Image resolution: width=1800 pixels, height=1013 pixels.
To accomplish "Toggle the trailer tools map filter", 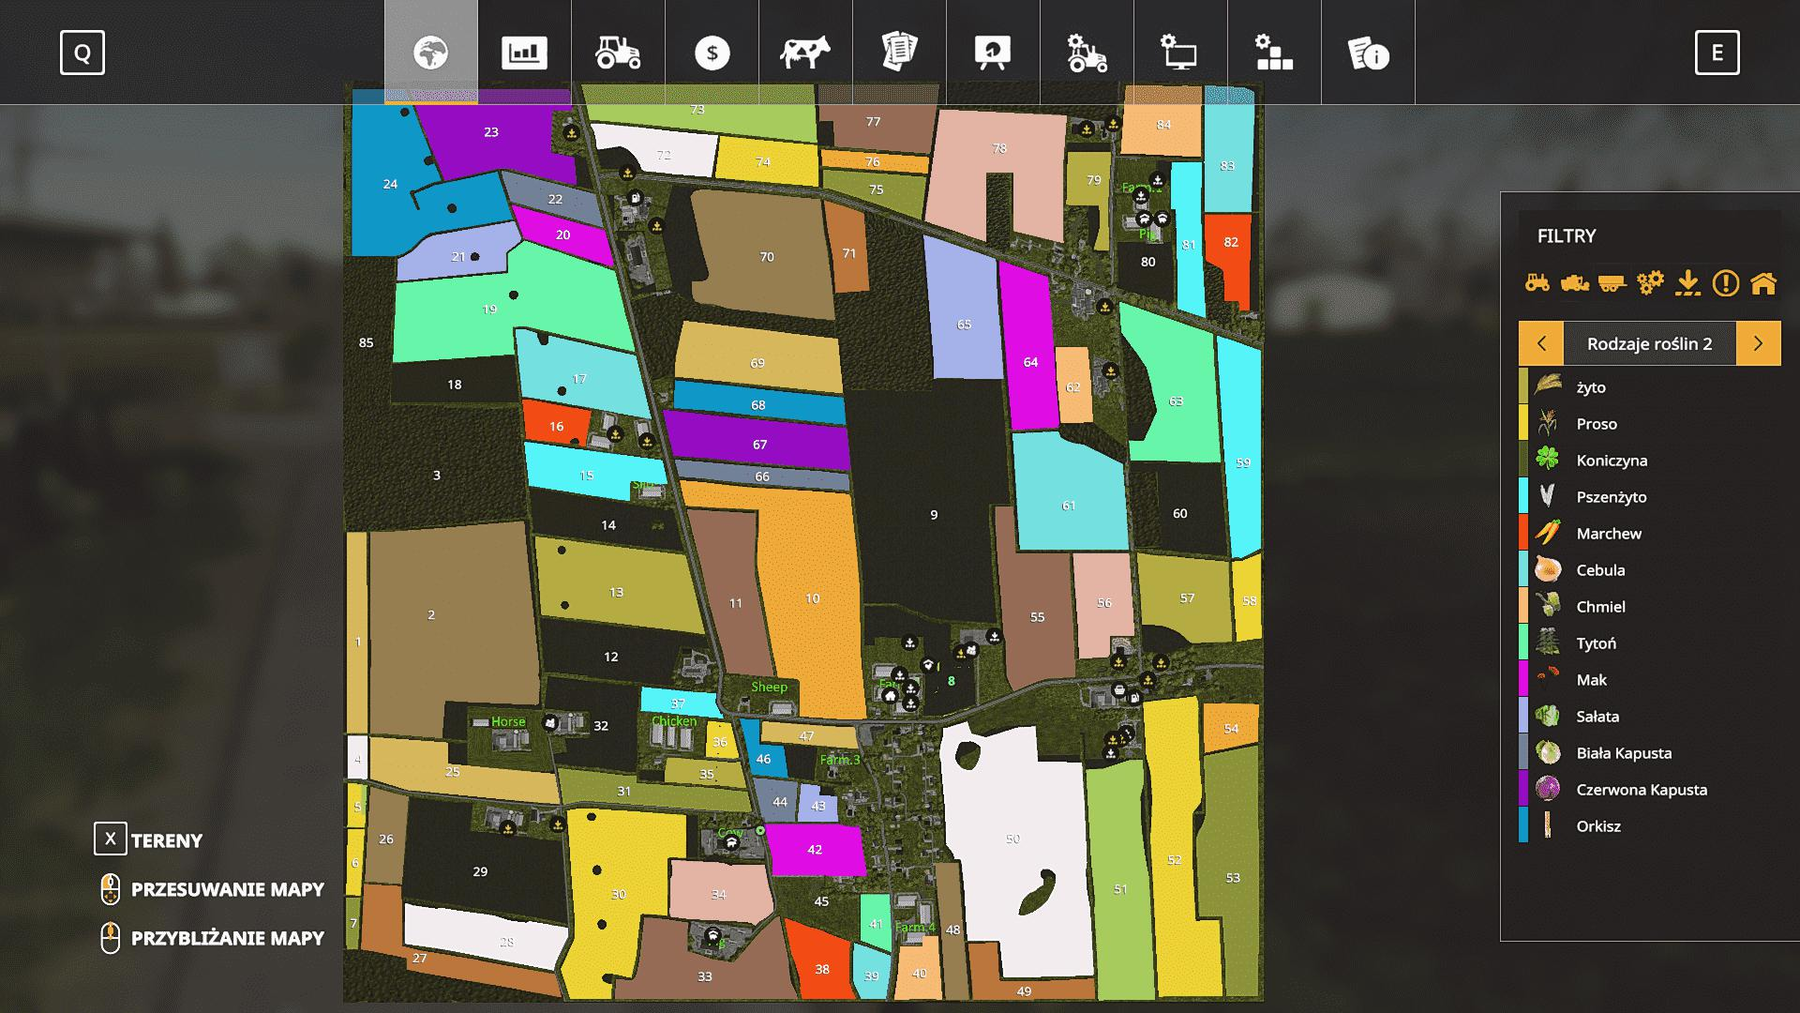I will 1612,283.
